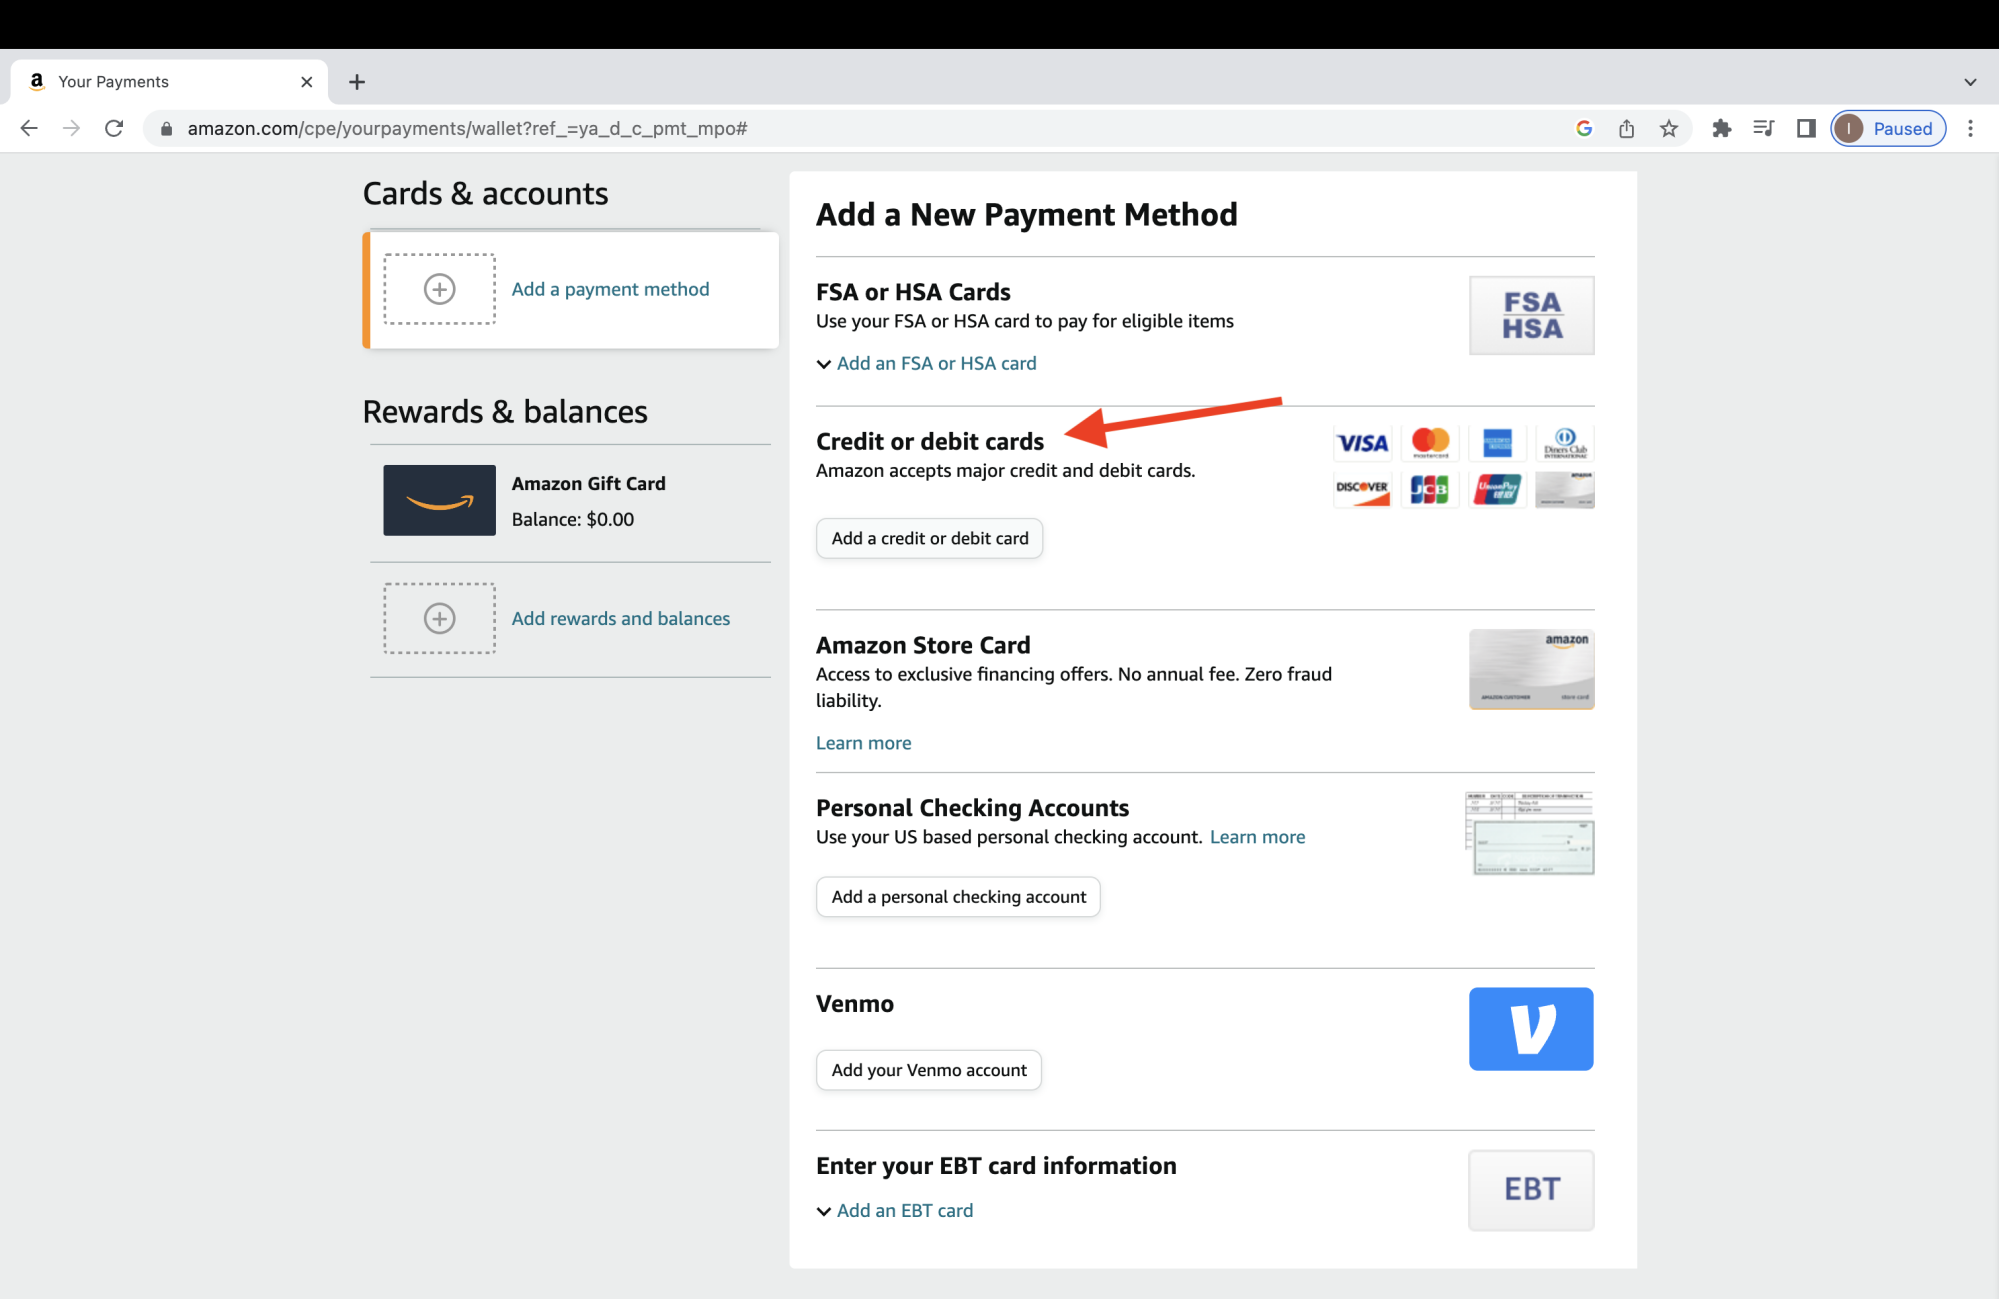Viewport: 1999px width, 1299px height.
Task: Click the Learn more link for Personal Checking
Action: (x=1257, y=836)
